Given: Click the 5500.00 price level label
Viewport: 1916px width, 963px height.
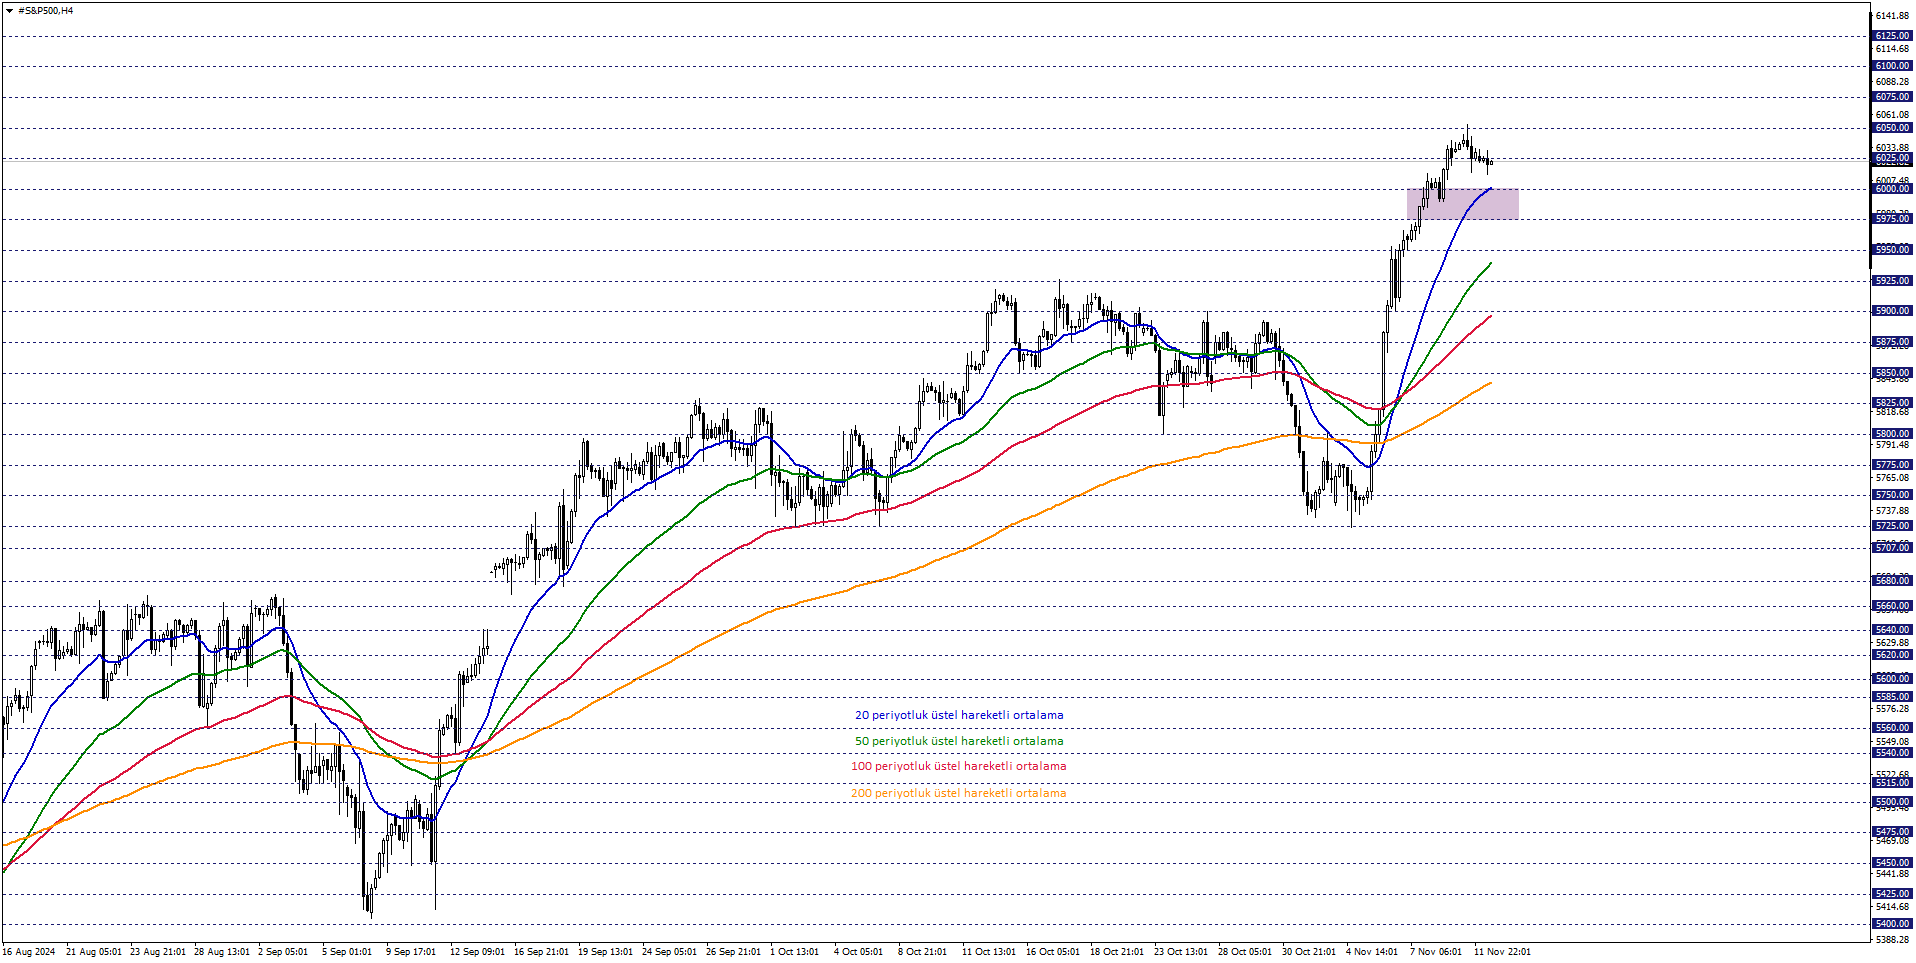Looking at the screenshot, I should click(x=1892, y=802).
